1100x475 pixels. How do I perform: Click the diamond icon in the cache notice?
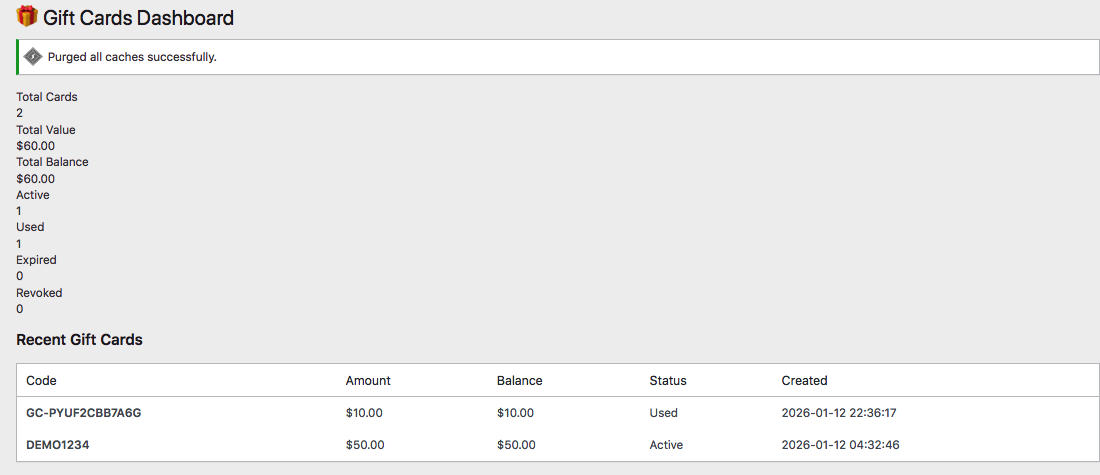pyautogui.click(x=33, y=57)
